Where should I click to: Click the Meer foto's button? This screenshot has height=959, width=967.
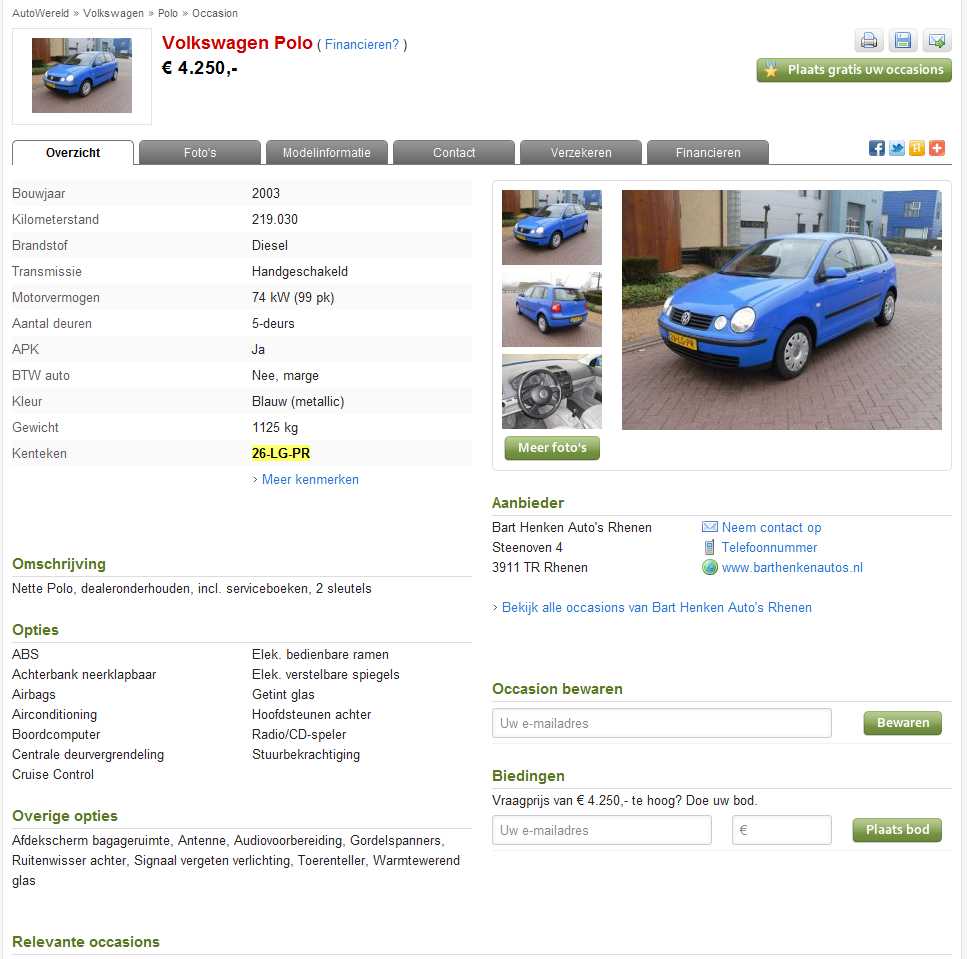(x=552, y=448)
